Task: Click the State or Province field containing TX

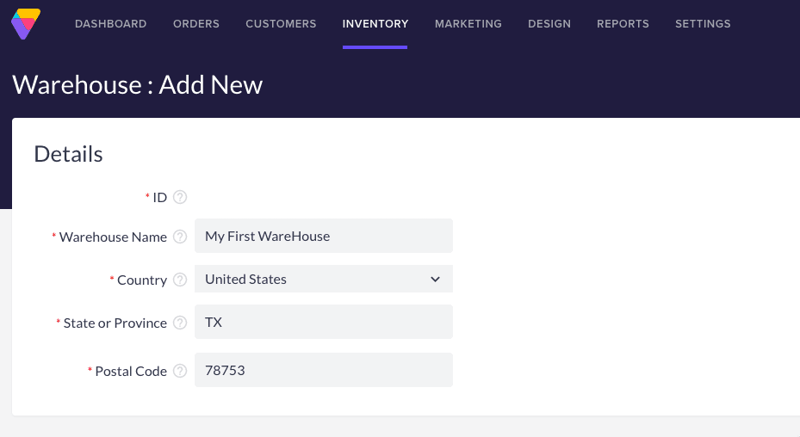Action: pyautogui.click(x=323, y=322)
